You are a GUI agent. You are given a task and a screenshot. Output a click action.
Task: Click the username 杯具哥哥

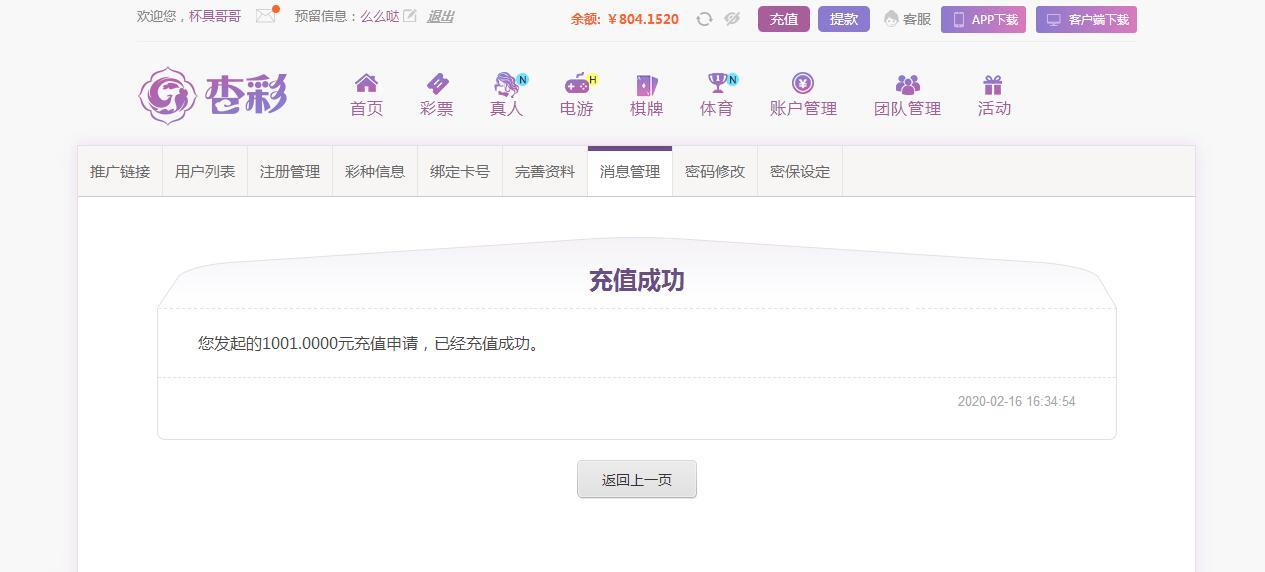point(215,16)
